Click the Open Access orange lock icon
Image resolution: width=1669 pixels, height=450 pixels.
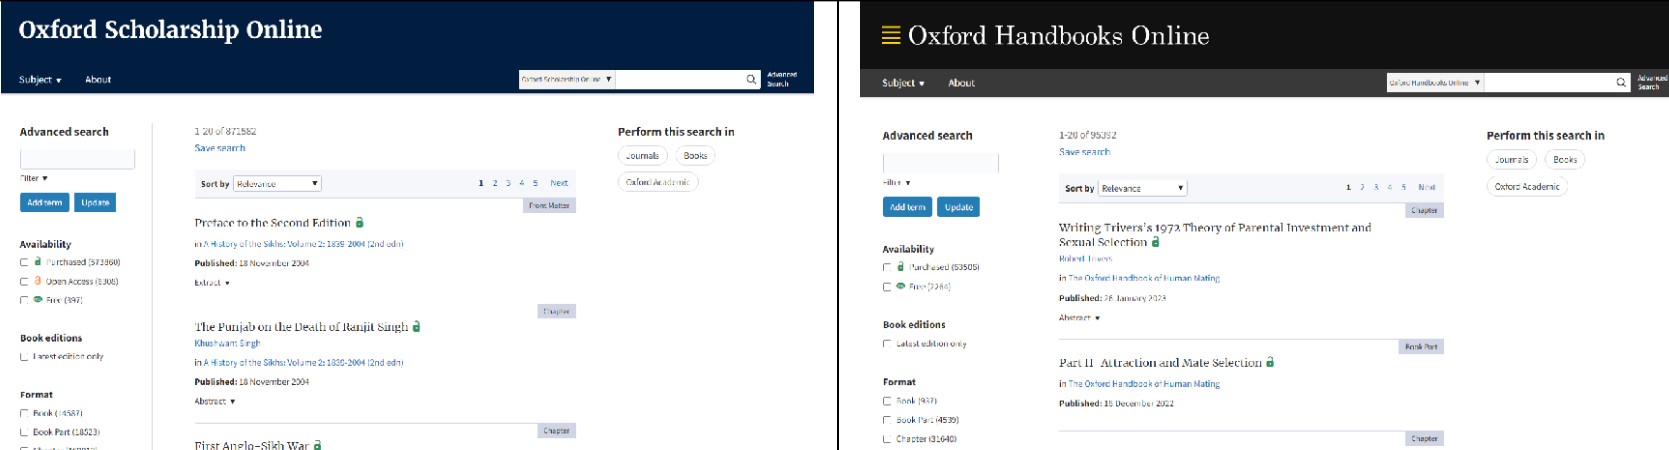[38, 281]
